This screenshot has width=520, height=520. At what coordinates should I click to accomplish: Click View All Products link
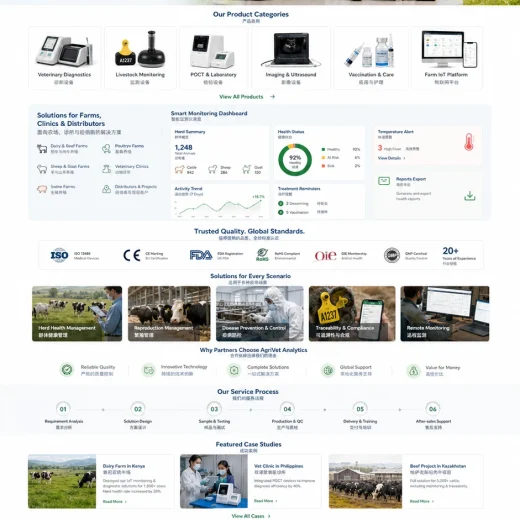click(247, 97)
